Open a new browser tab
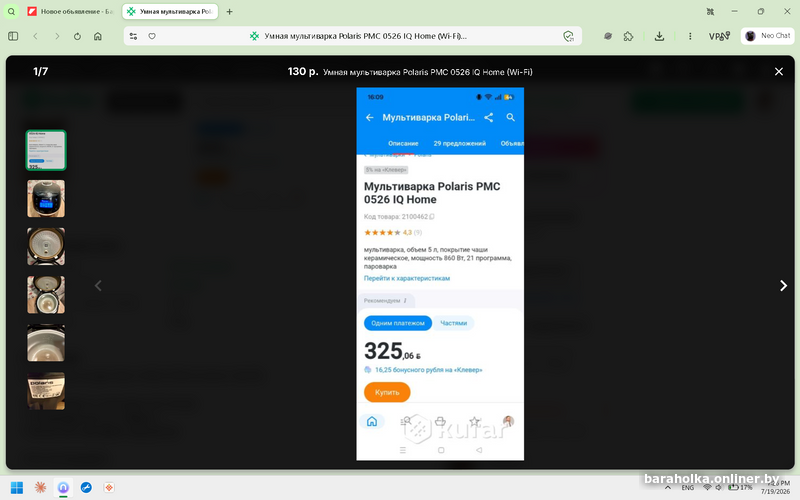800x500 pixels. click(230, 11)
